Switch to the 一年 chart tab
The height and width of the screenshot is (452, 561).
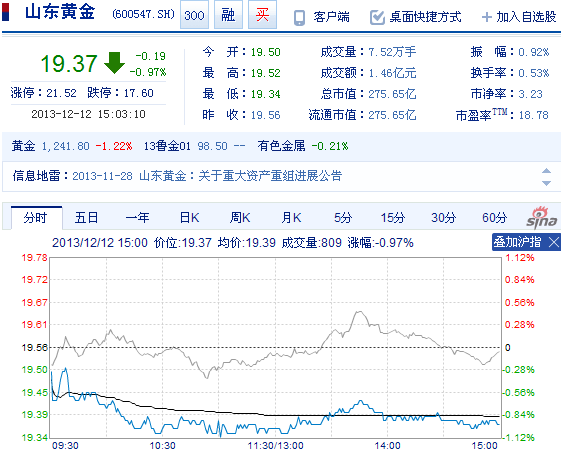[137, 218]
